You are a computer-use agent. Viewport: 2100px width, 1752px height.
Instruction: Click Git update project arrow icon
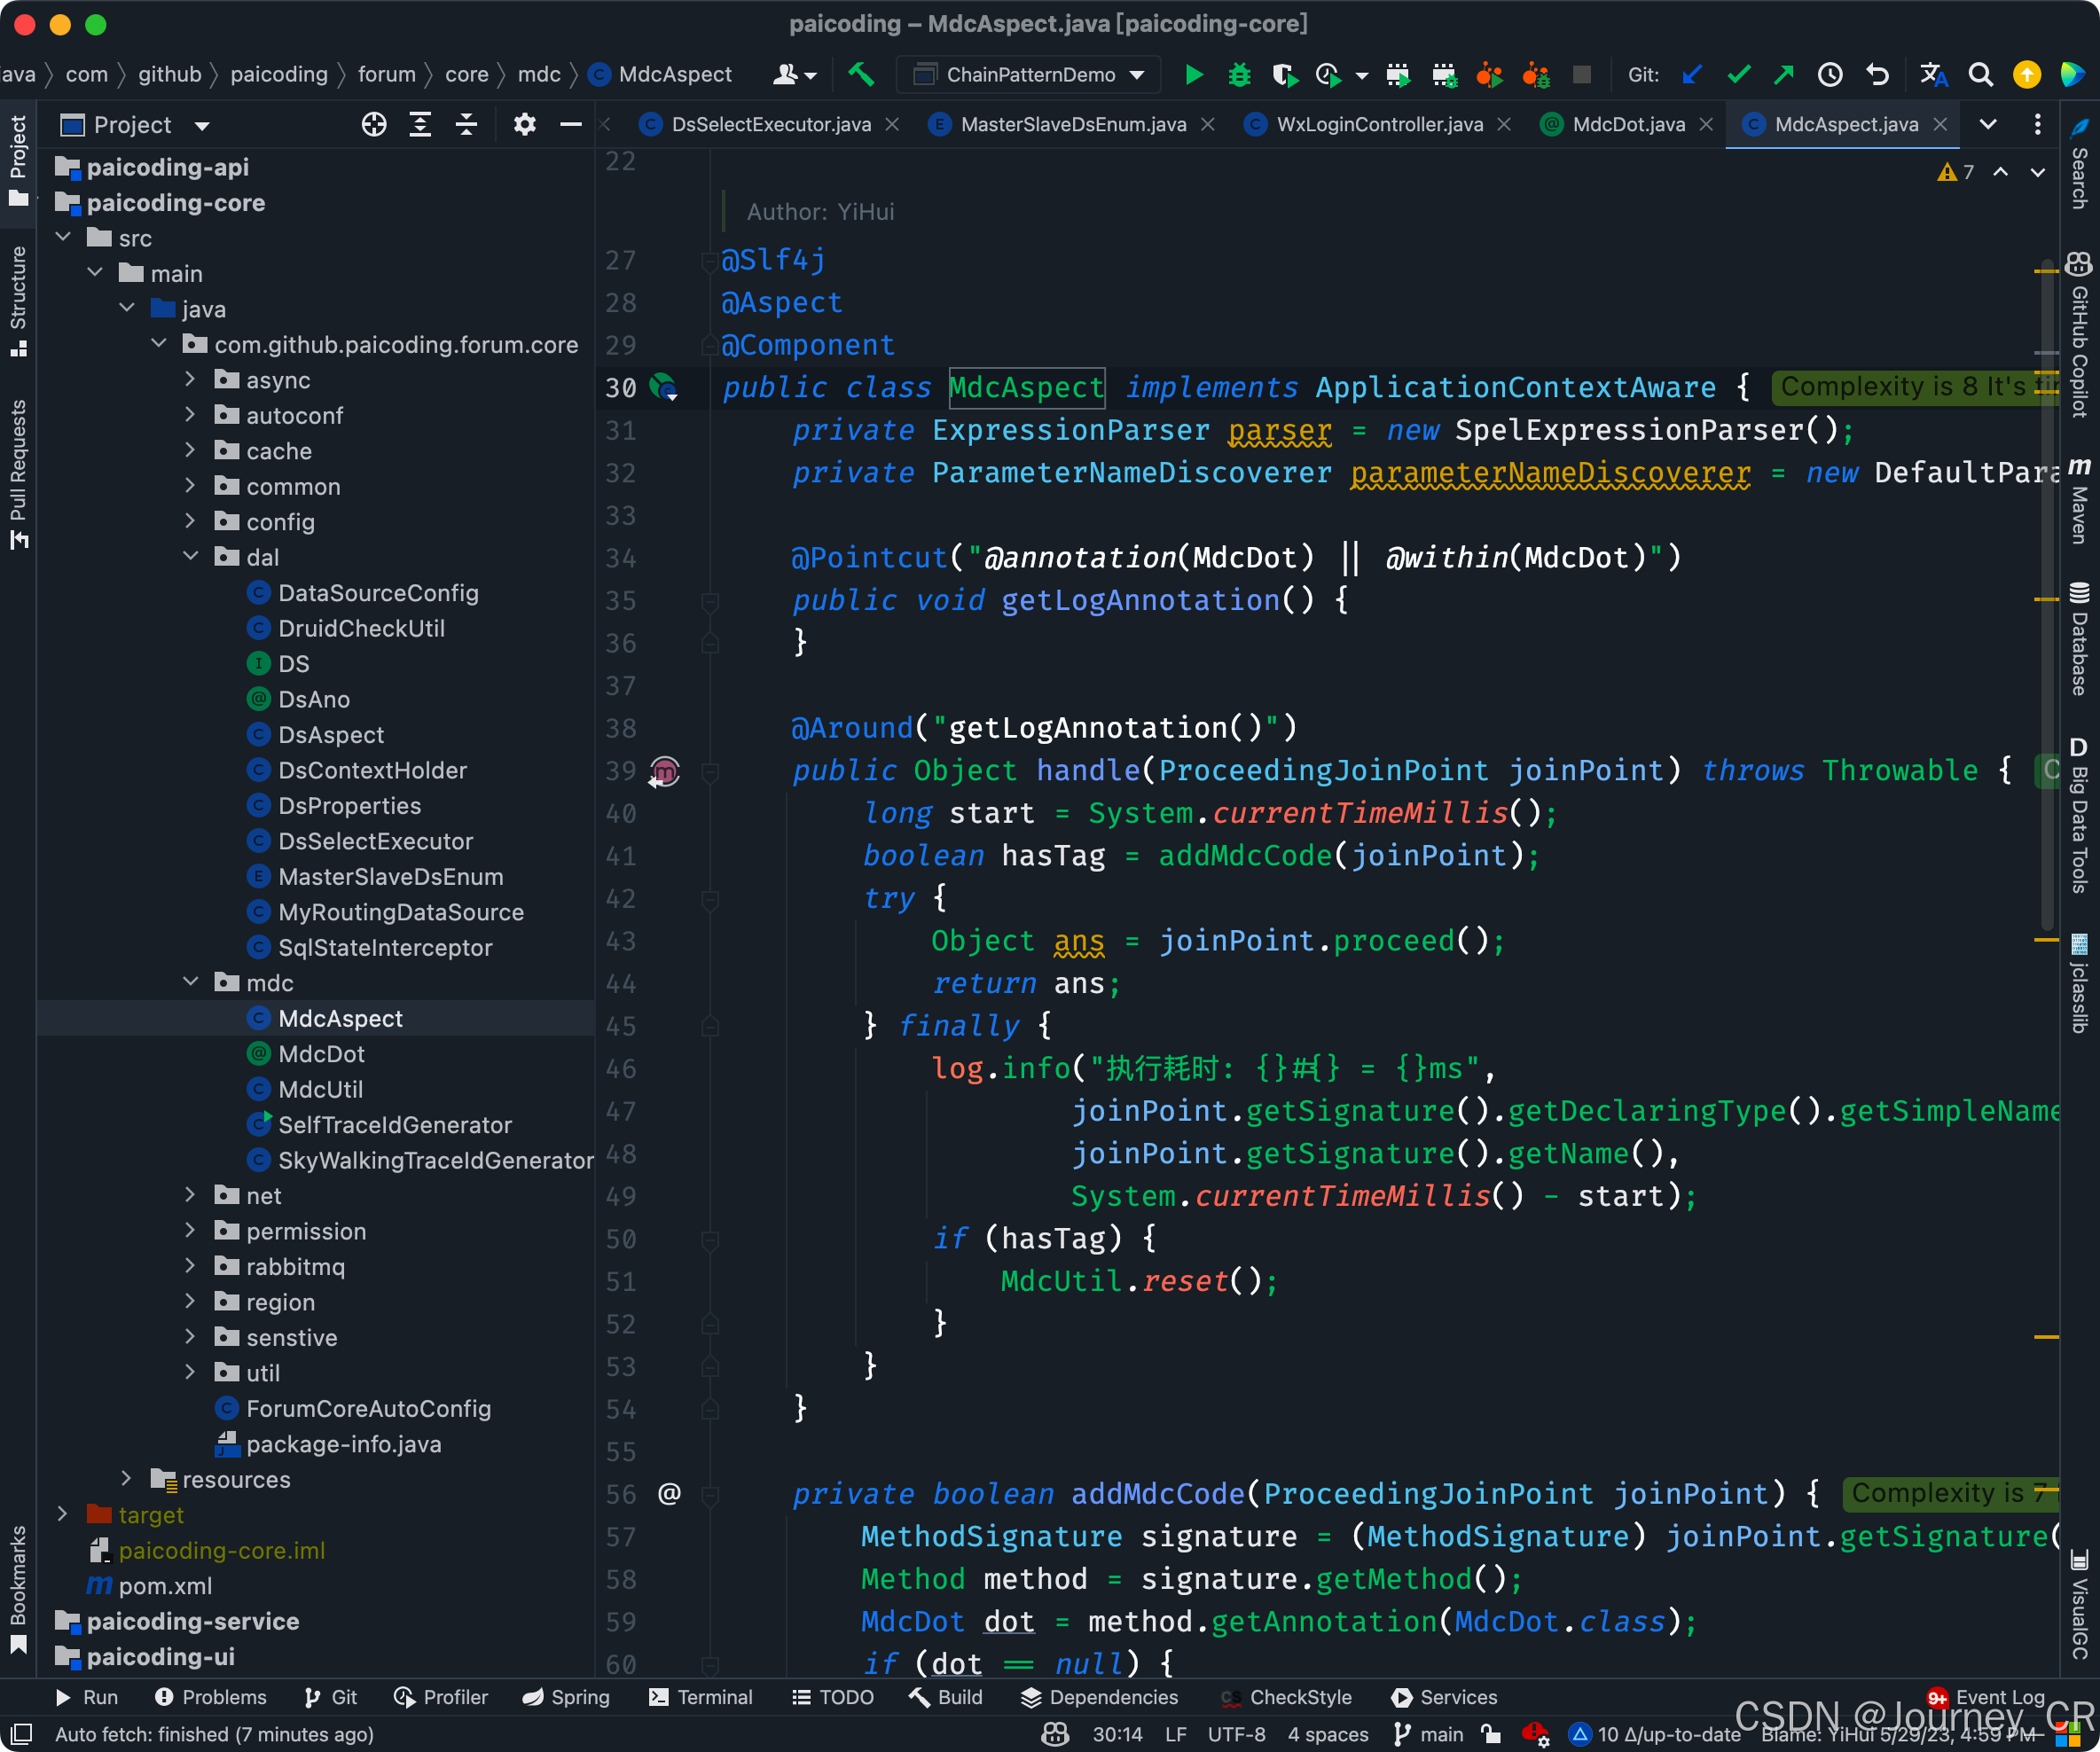click(1692, 75)
